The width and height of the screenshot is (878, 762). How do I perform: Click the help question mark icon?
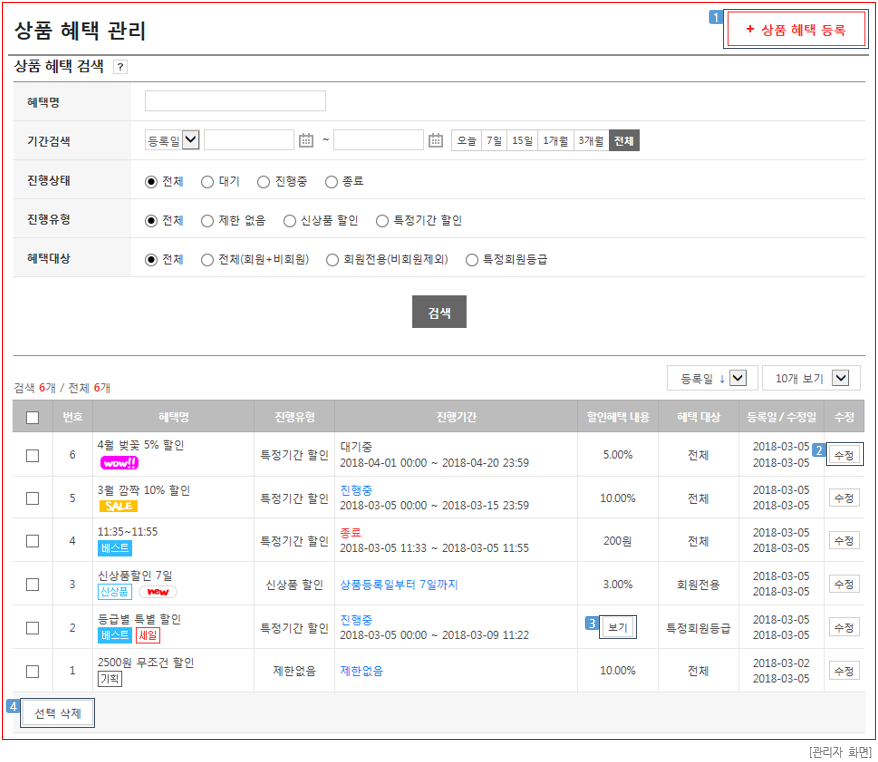[120, 67]
